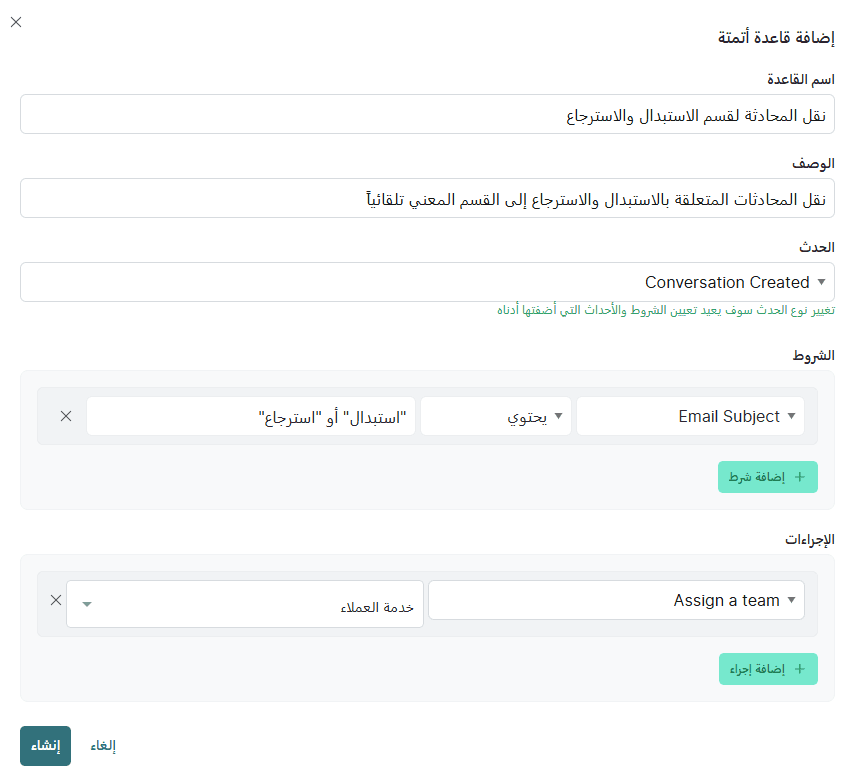The height and width of the screenshot is (774, 853).
Task: Open the يحتوي operator dropdown
Action: pos(496,416)
